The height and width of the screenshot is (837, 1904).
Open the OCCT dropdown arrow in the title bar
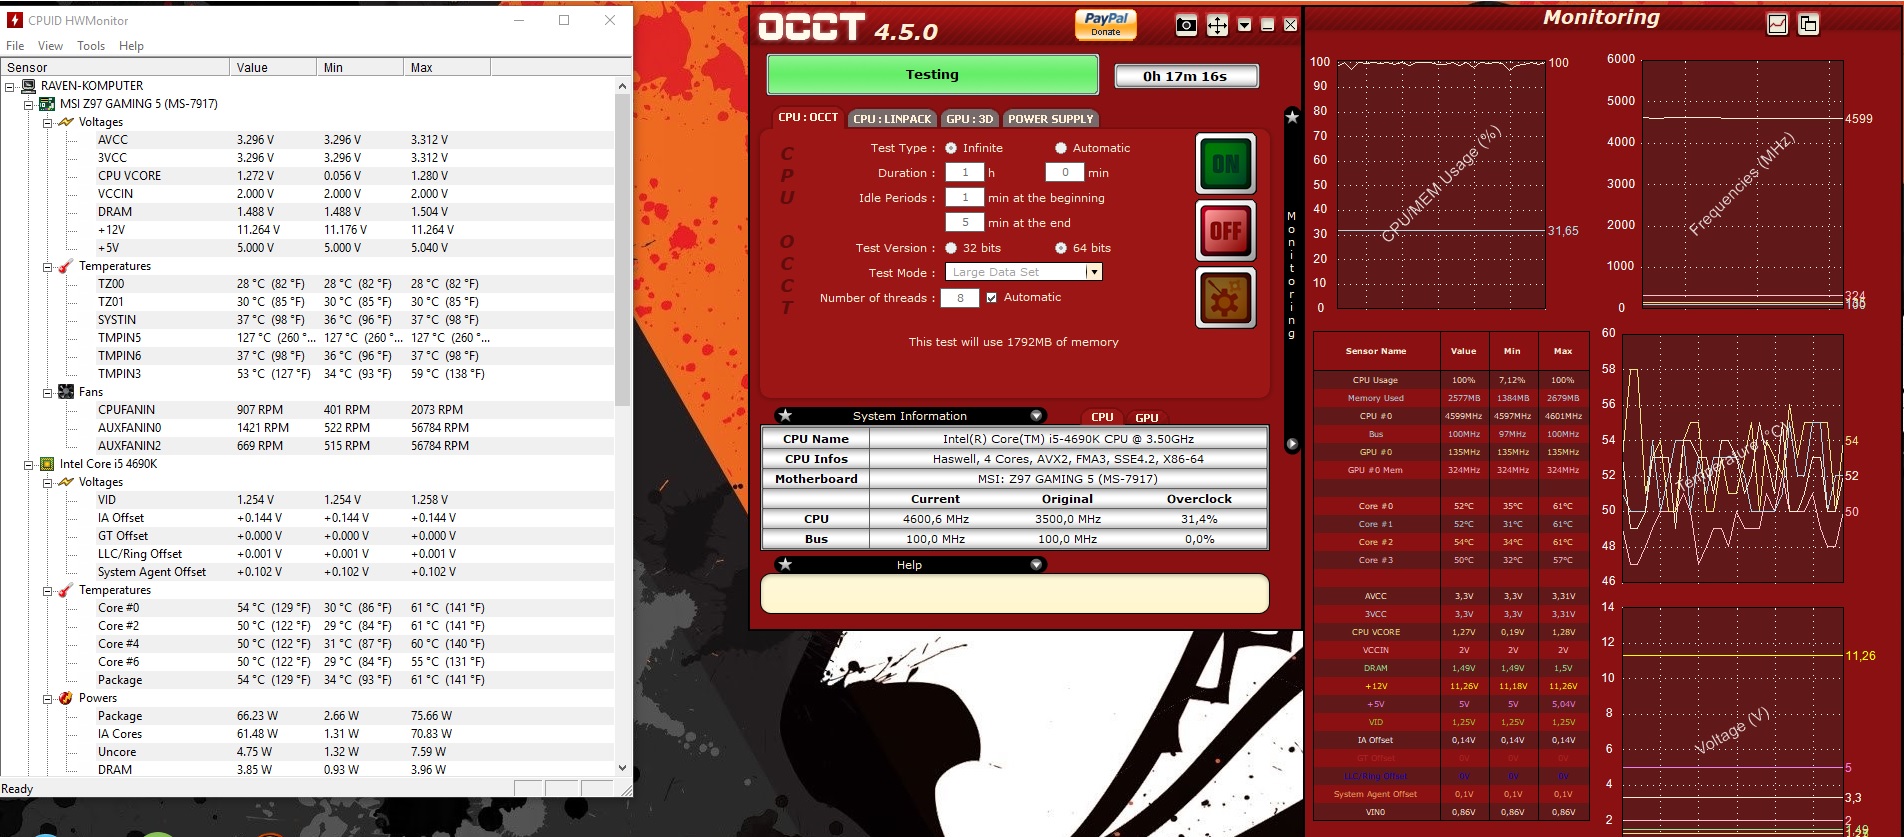(1245, 25)
